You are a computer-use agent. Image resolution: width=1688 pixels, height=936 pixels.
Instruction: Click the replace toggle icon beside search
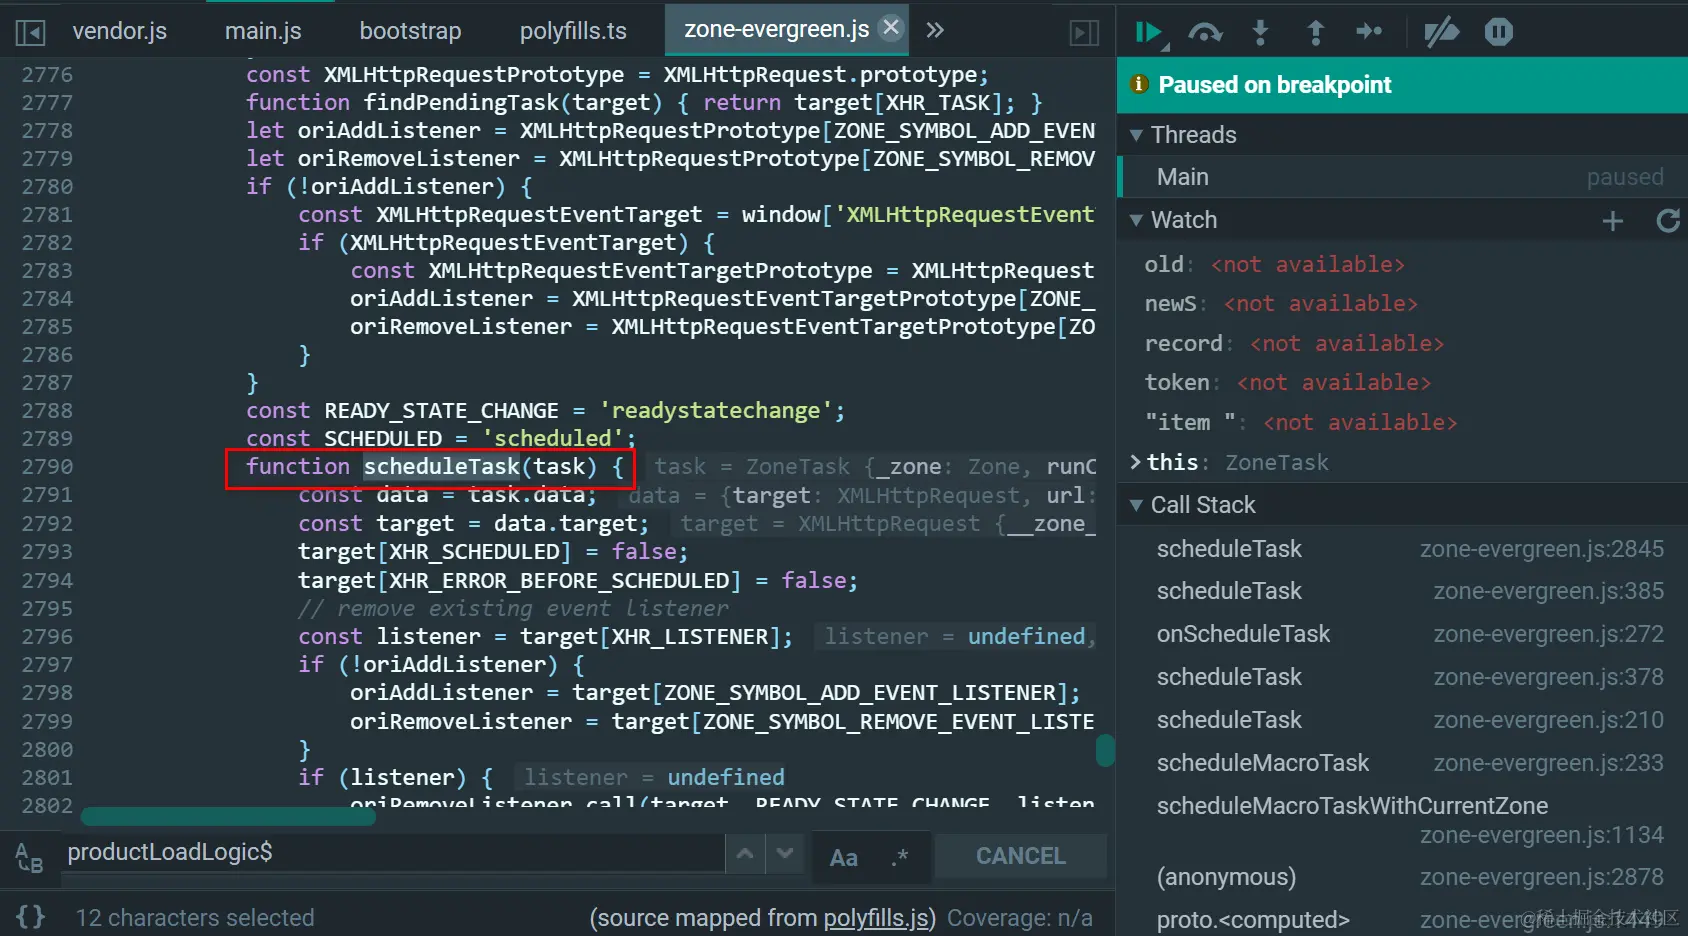click(x=29, y=857)
